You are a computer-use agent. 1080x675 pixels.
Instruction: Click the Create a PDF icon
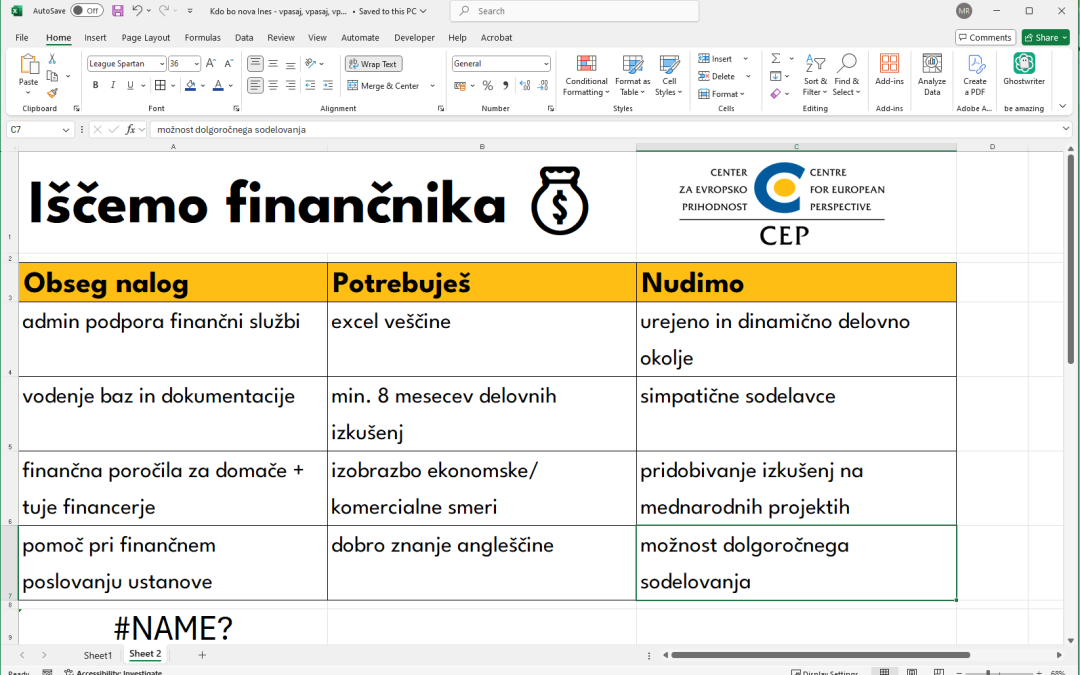tap(974, 75)
